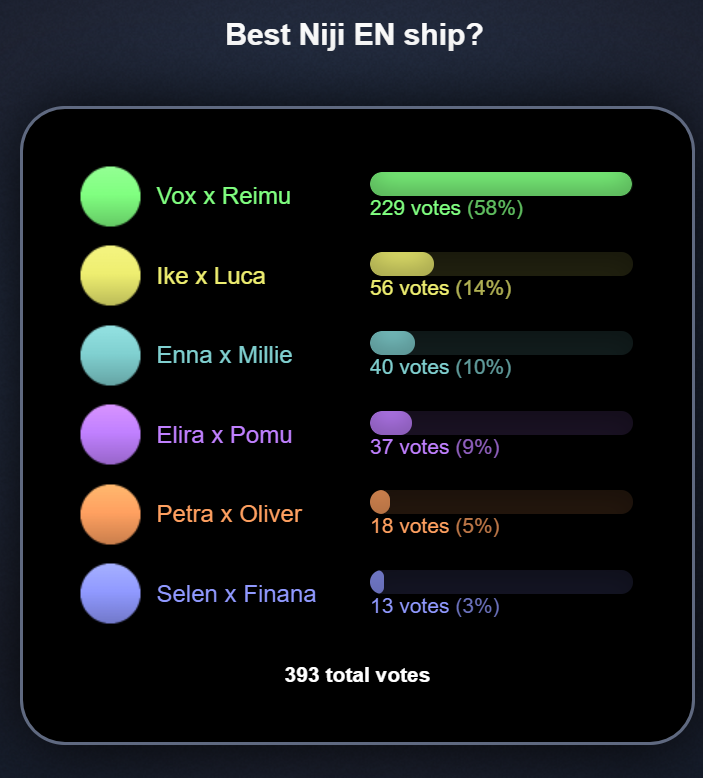Click the purple 9% progress bar
Image resolution: width=703 pixels, height=778 pixels.
501,423
